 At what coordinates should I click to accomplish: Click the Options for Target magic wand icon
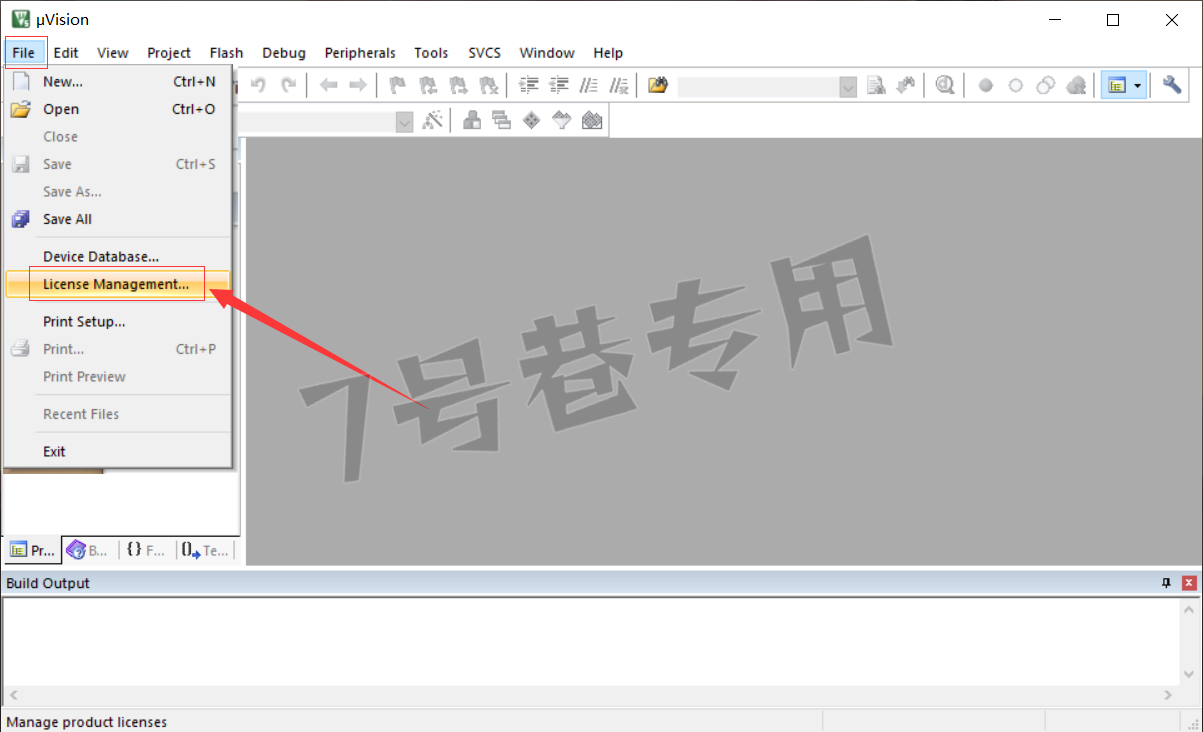[433, 121]
